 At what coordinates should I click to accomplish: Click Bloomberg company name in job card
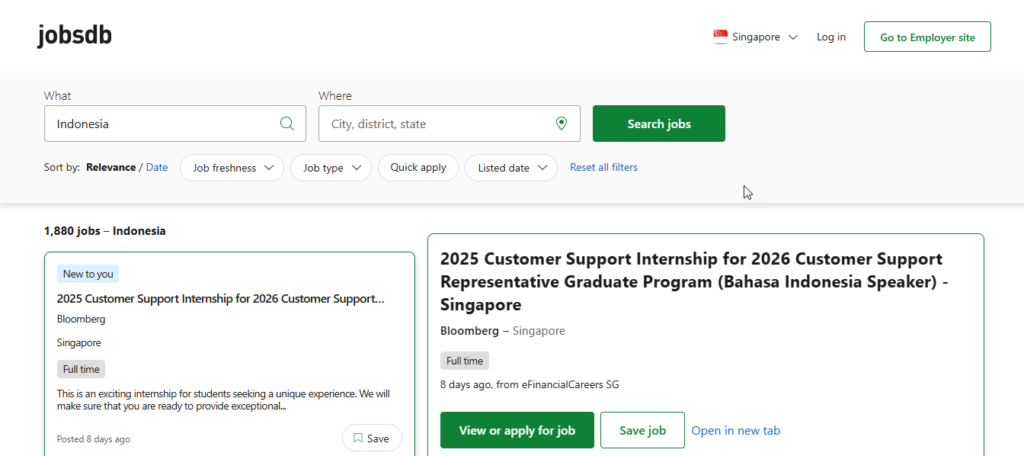81,319
